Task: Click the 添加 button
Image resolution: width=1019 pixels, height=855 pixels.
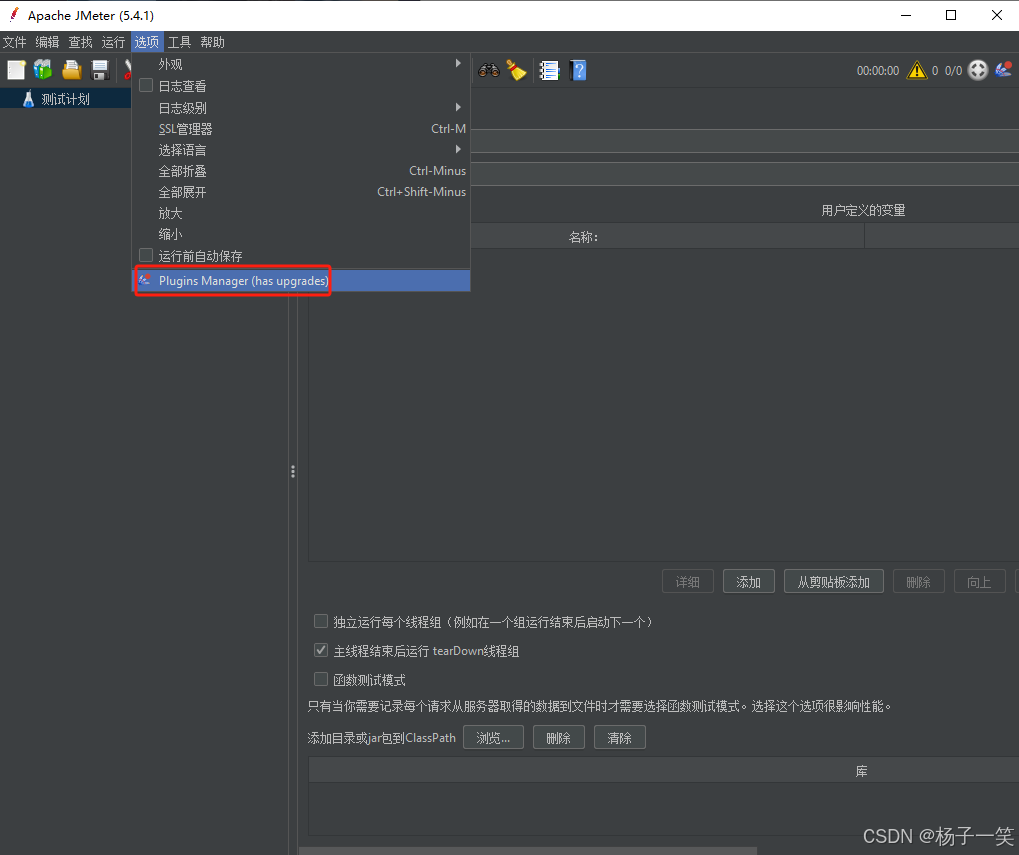Action: click(x=749, y=581)
